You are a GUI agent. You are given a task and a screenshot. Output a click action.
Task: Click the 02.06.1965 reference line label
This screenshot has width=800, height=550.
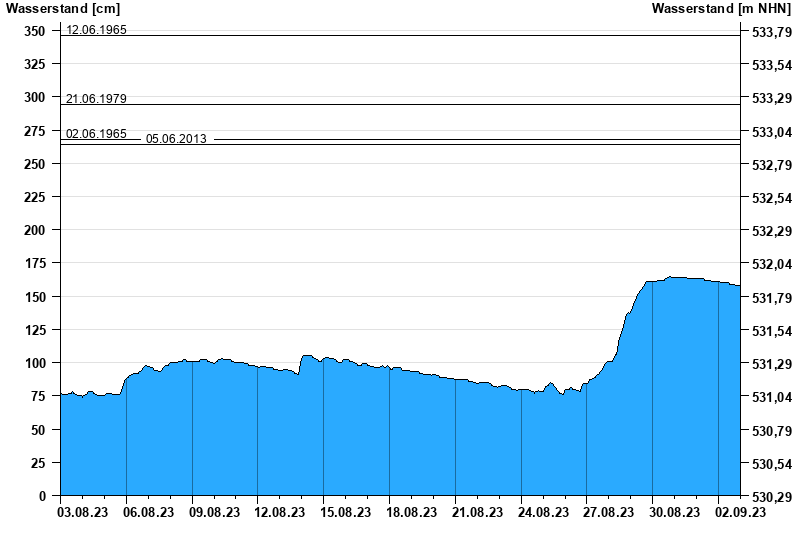tap(96, 134)
